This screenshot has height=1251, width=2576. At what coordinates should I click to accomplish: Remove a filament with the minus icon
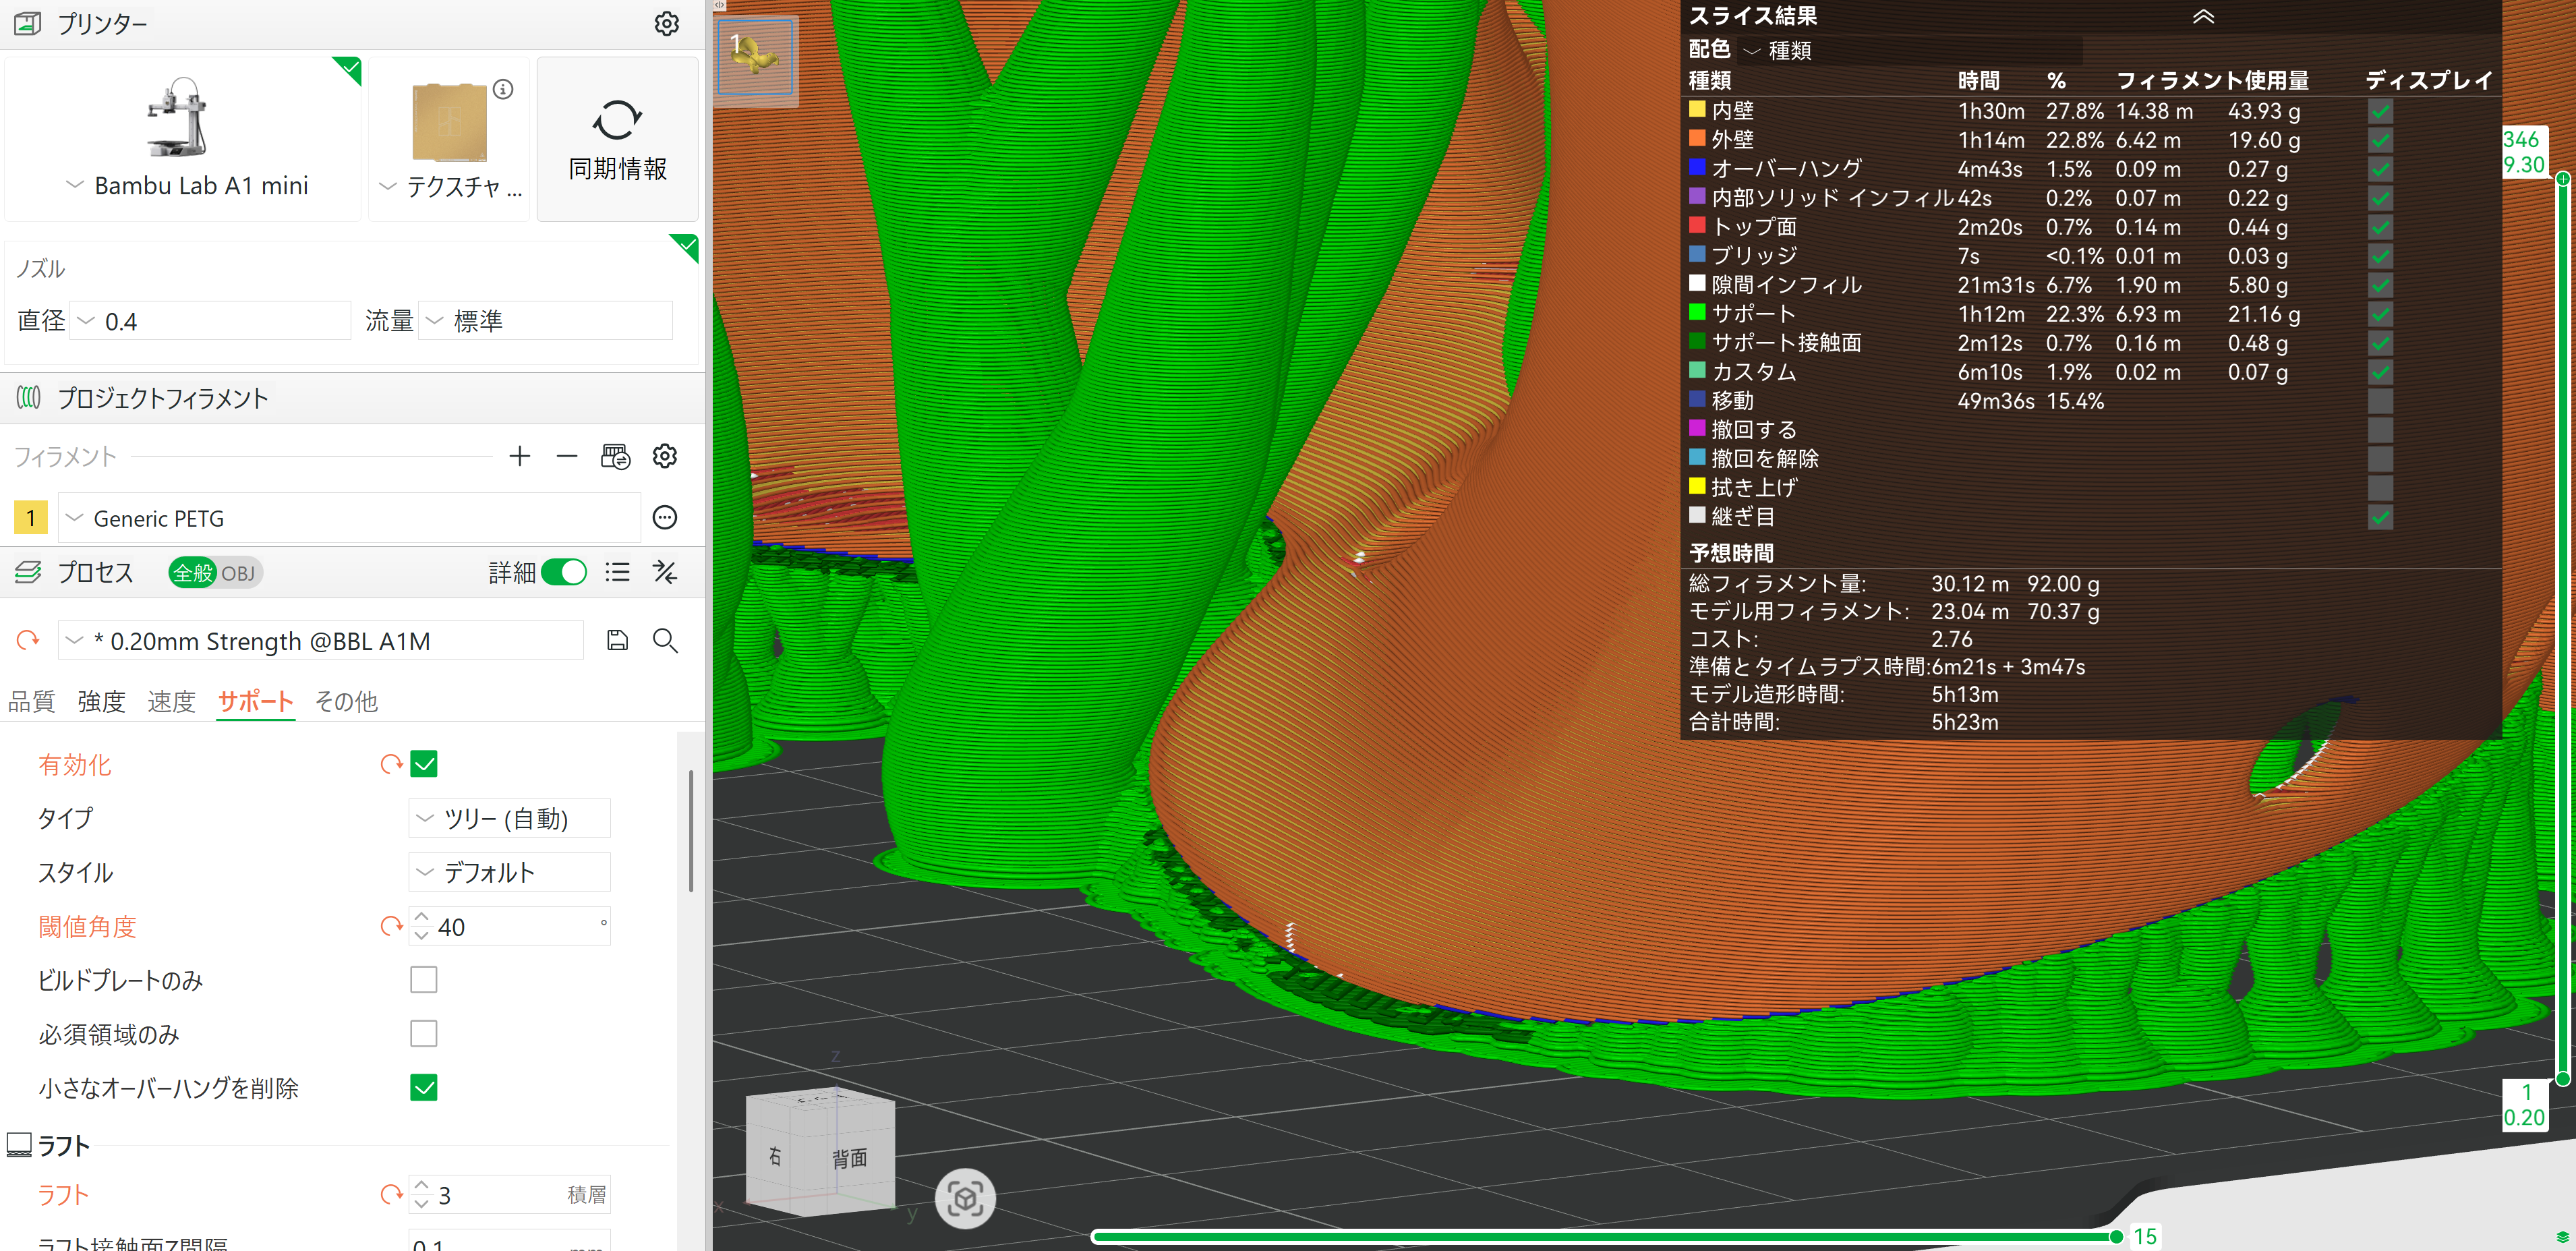point(567,457)
